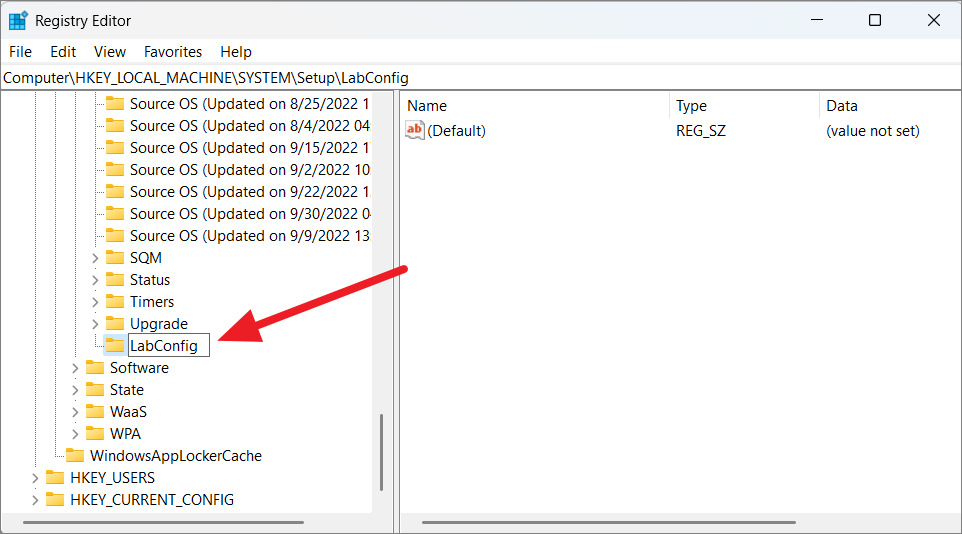Screen dimensions: 962x534
Task: Click the WaaS folder icon
Action: point(94,412)
